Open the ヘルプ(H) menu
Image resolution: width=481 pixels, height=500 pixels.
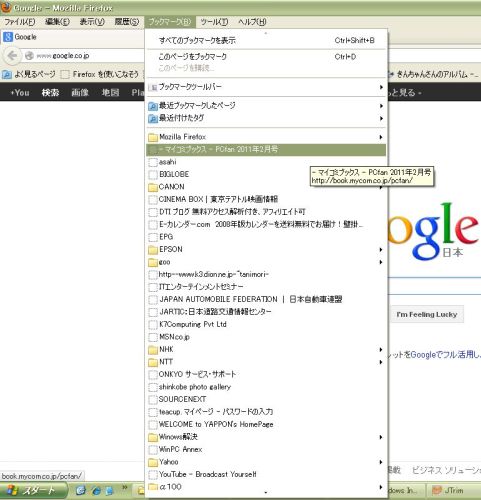[x=252, y=22]
